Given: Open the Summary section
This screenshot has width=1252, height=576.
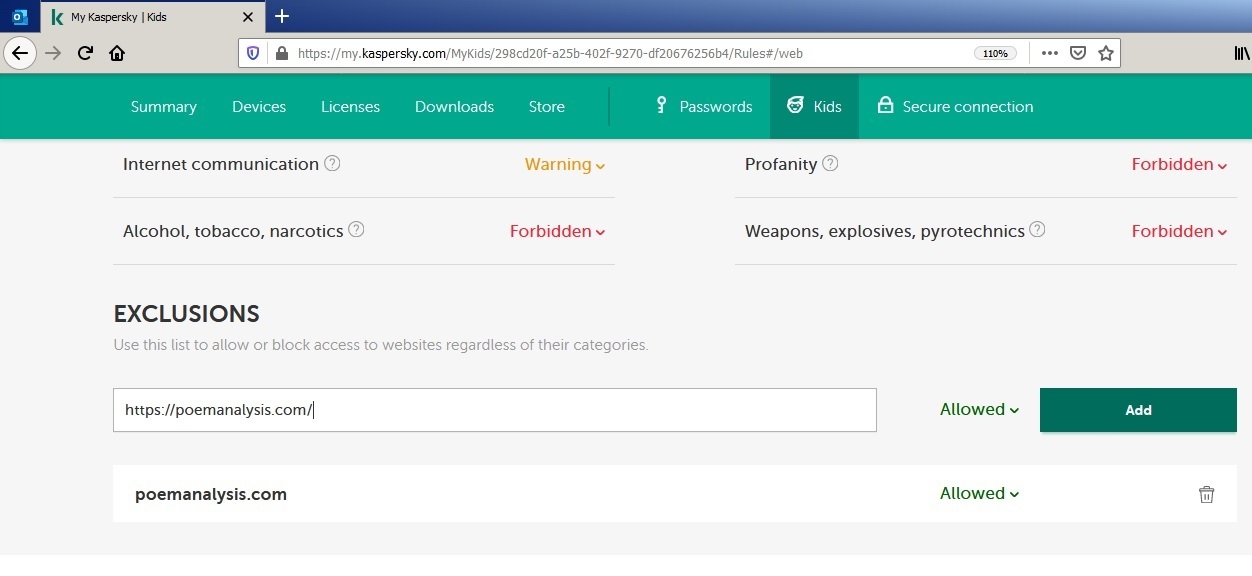Looking at the screenshot, I should point(164,107).
